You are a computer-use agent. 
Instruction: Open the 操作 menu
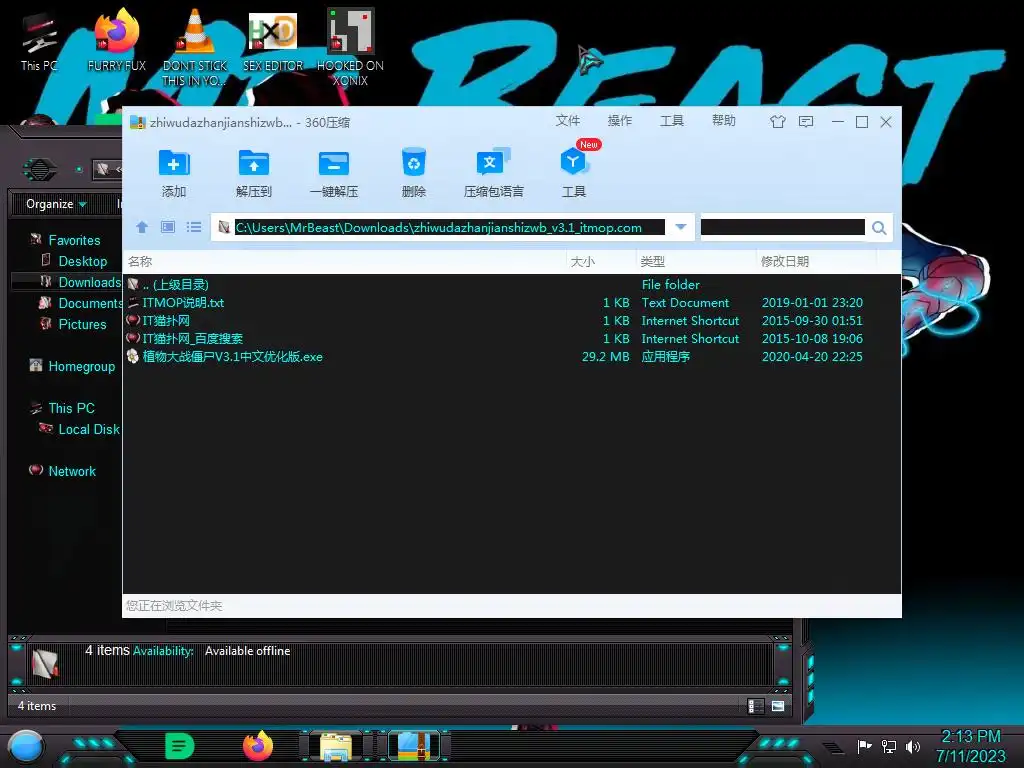[x=620, y=121]
